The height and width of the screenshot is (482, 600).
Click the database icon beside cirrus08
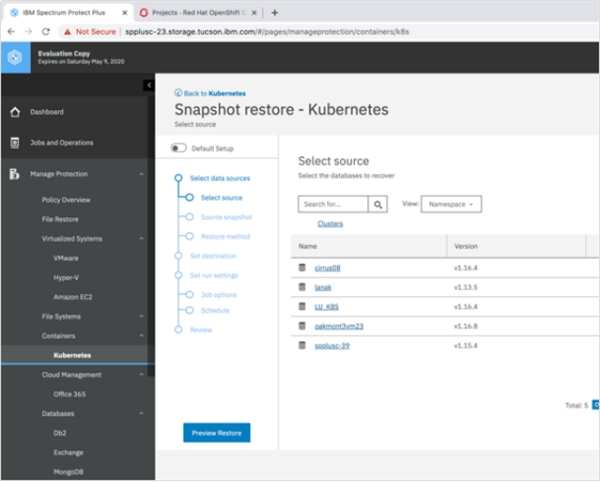pos(302,268)
